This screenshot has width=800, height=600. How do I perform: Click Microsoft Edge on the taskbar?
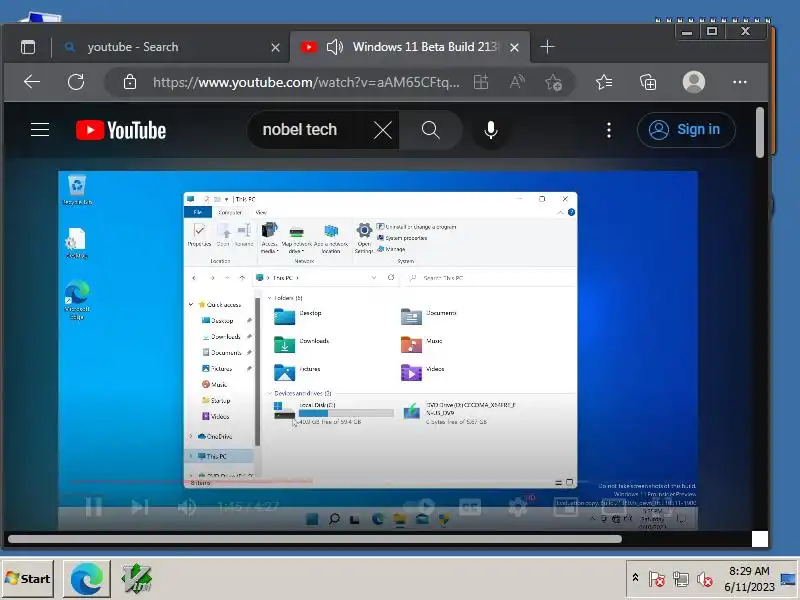(x=87, y=579)
